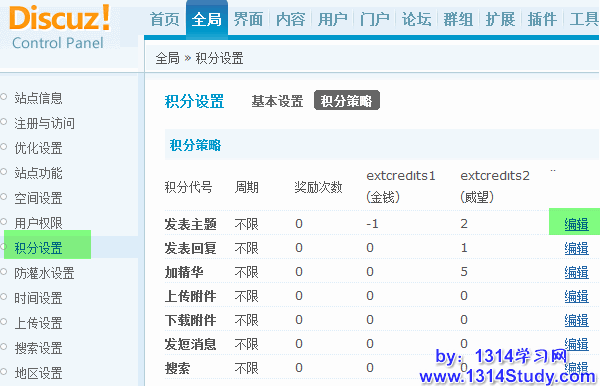Image resolution: width=600 pixels, height=386 pixels.
Task: Click the 威望 value 1 for 发表回复
Action: pos(464,248)
